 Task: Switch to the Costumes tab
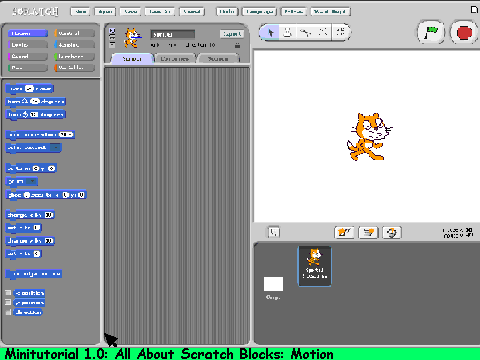pos(175,59)
